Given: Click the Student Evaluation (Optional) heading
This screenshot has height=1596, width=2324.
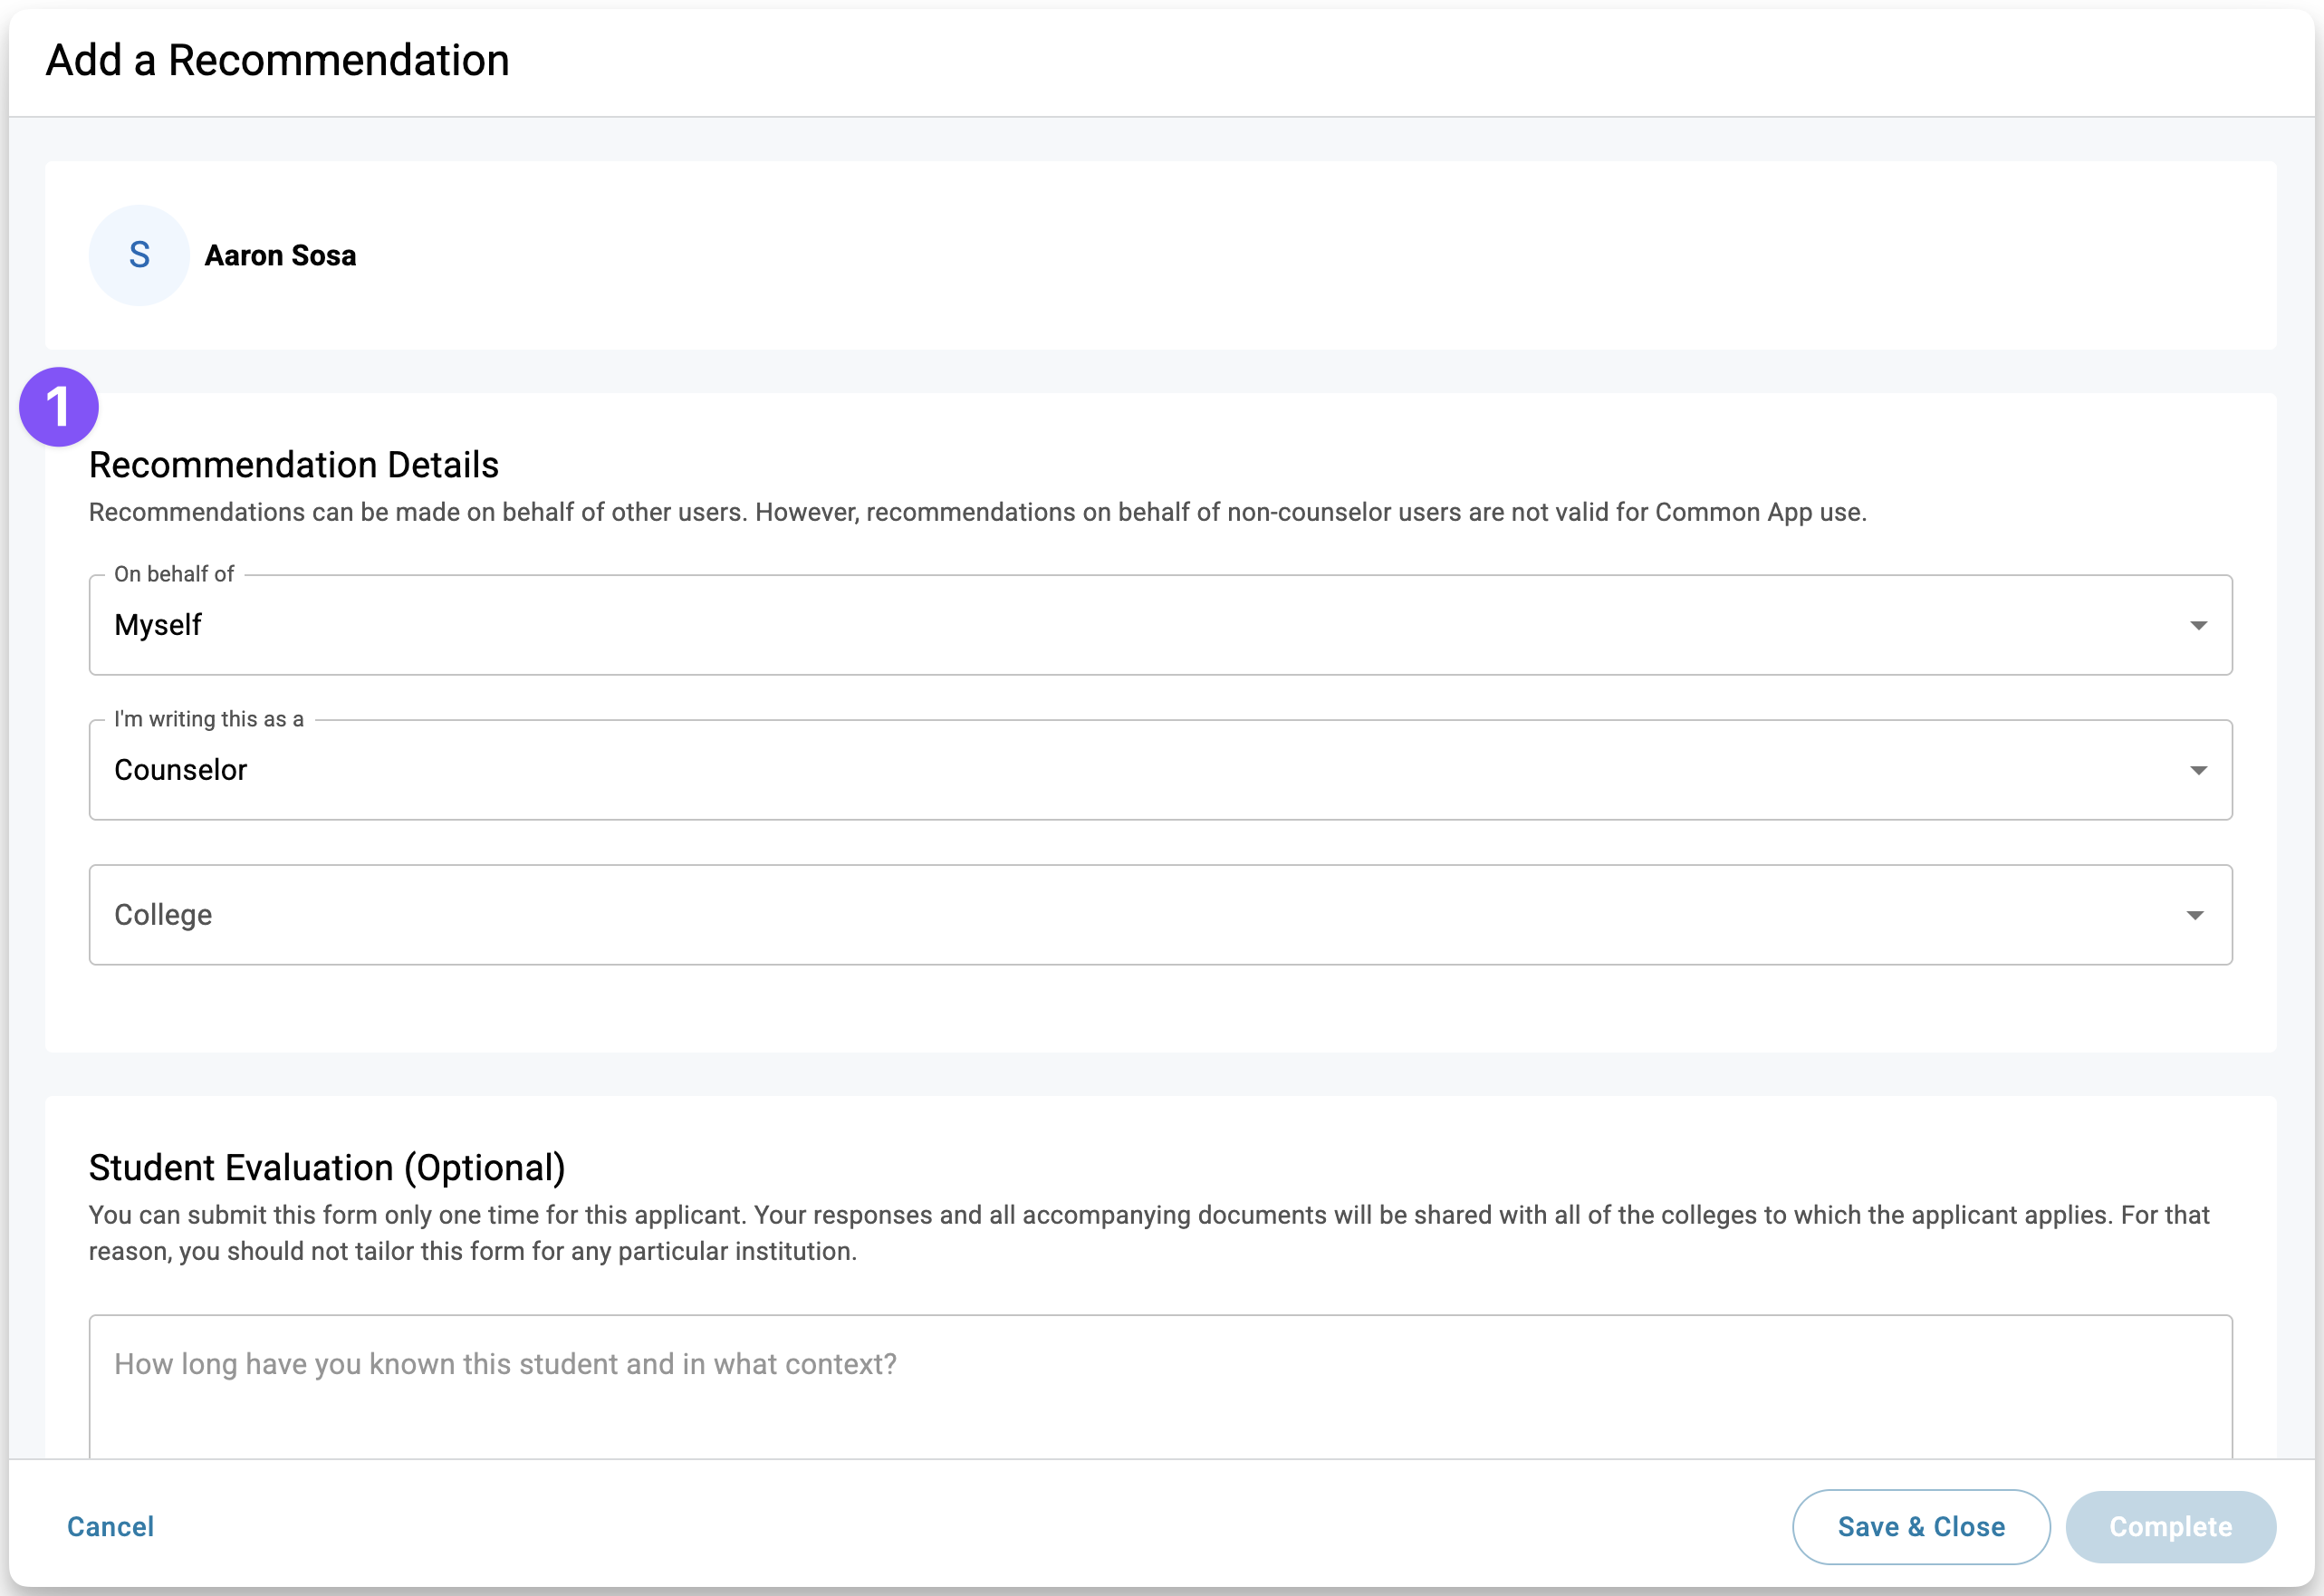Looking at the screenshot, I should tap(327, 1167).
